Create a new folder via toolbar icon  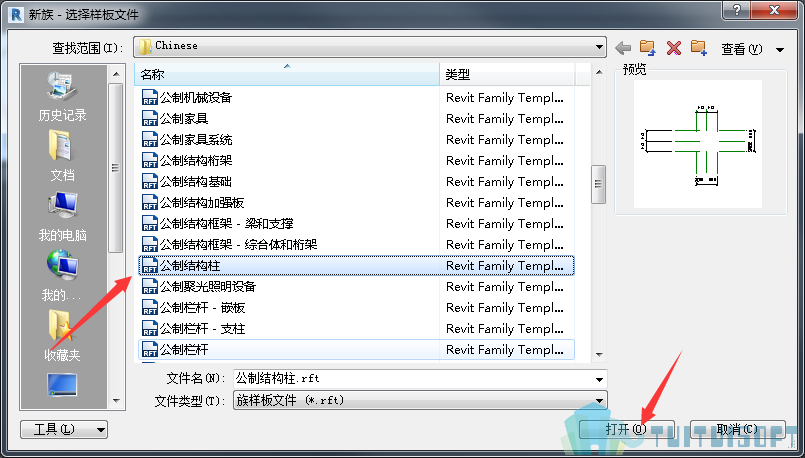pyautogui.click(x=699, y=48)
